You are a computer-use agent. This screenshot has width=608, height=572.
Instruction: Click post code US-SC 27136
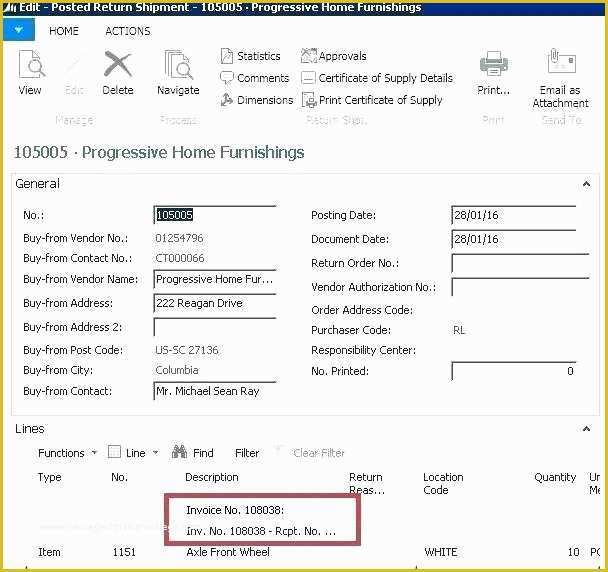[x=187, y=350]
